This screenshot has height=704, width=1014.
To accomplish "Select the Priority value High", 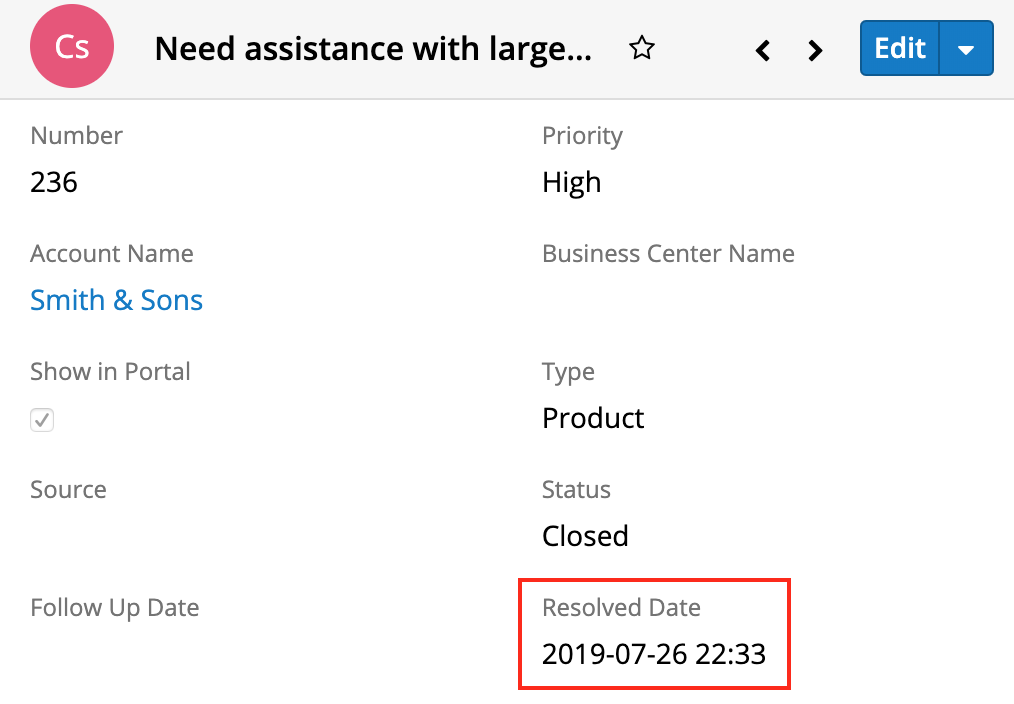I will tap(571, 182).
